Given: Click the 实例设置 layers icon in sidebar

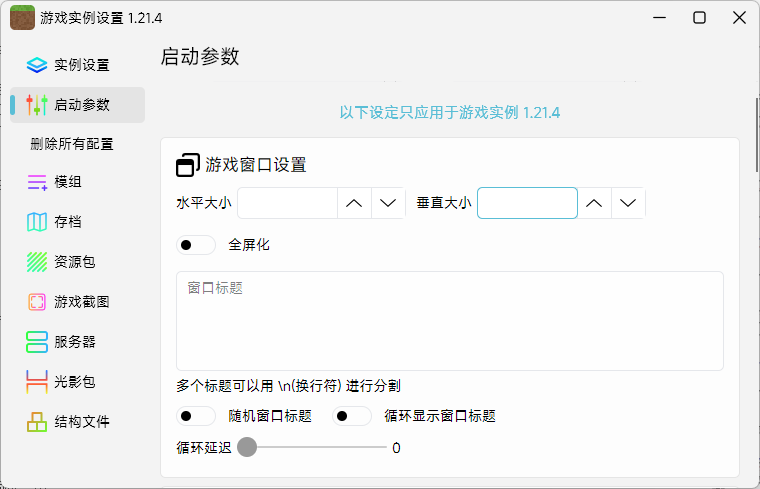Looking at the screenshot, I should [x=37, y=65].
